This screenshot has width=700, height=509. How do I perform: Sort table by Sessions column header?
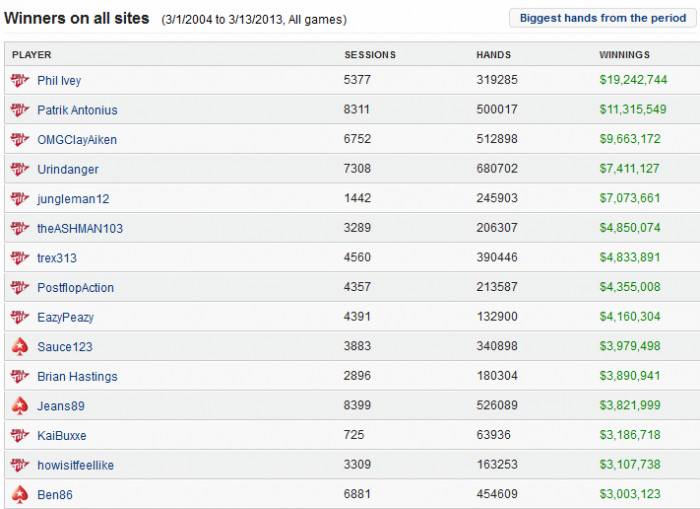pyautogui.click(x=370, y=55)
